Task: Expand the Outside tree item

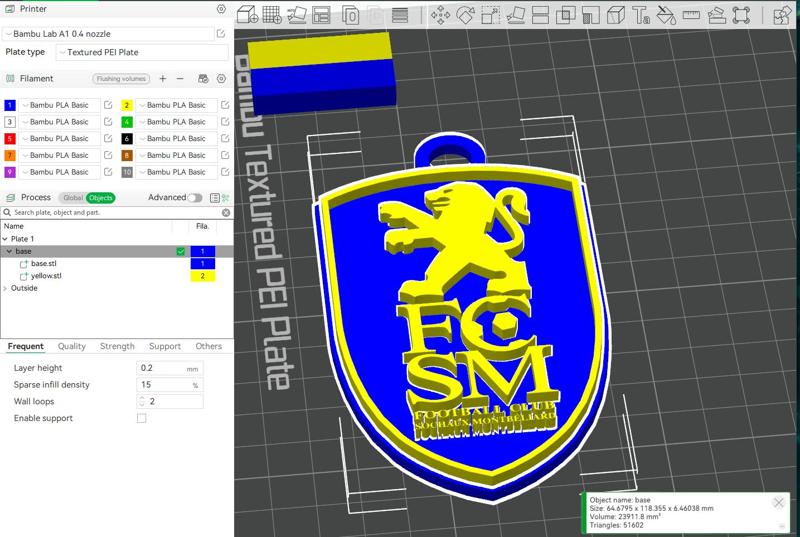Action: pyautogui.click(x=5, y=288)
